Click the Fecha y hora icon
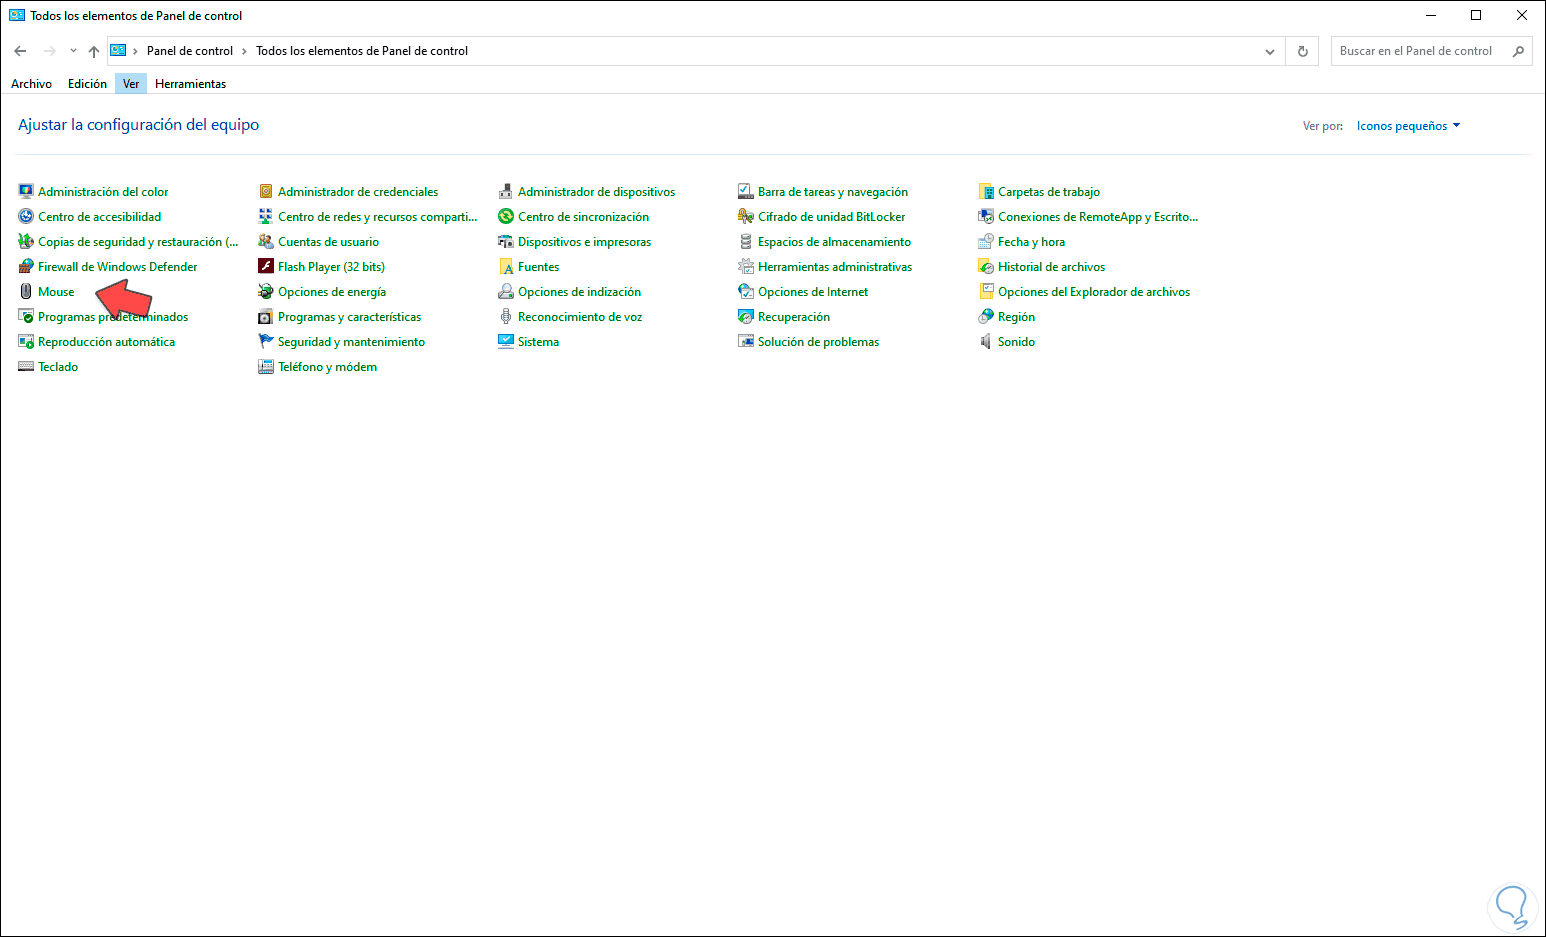 tap(986, 241)
